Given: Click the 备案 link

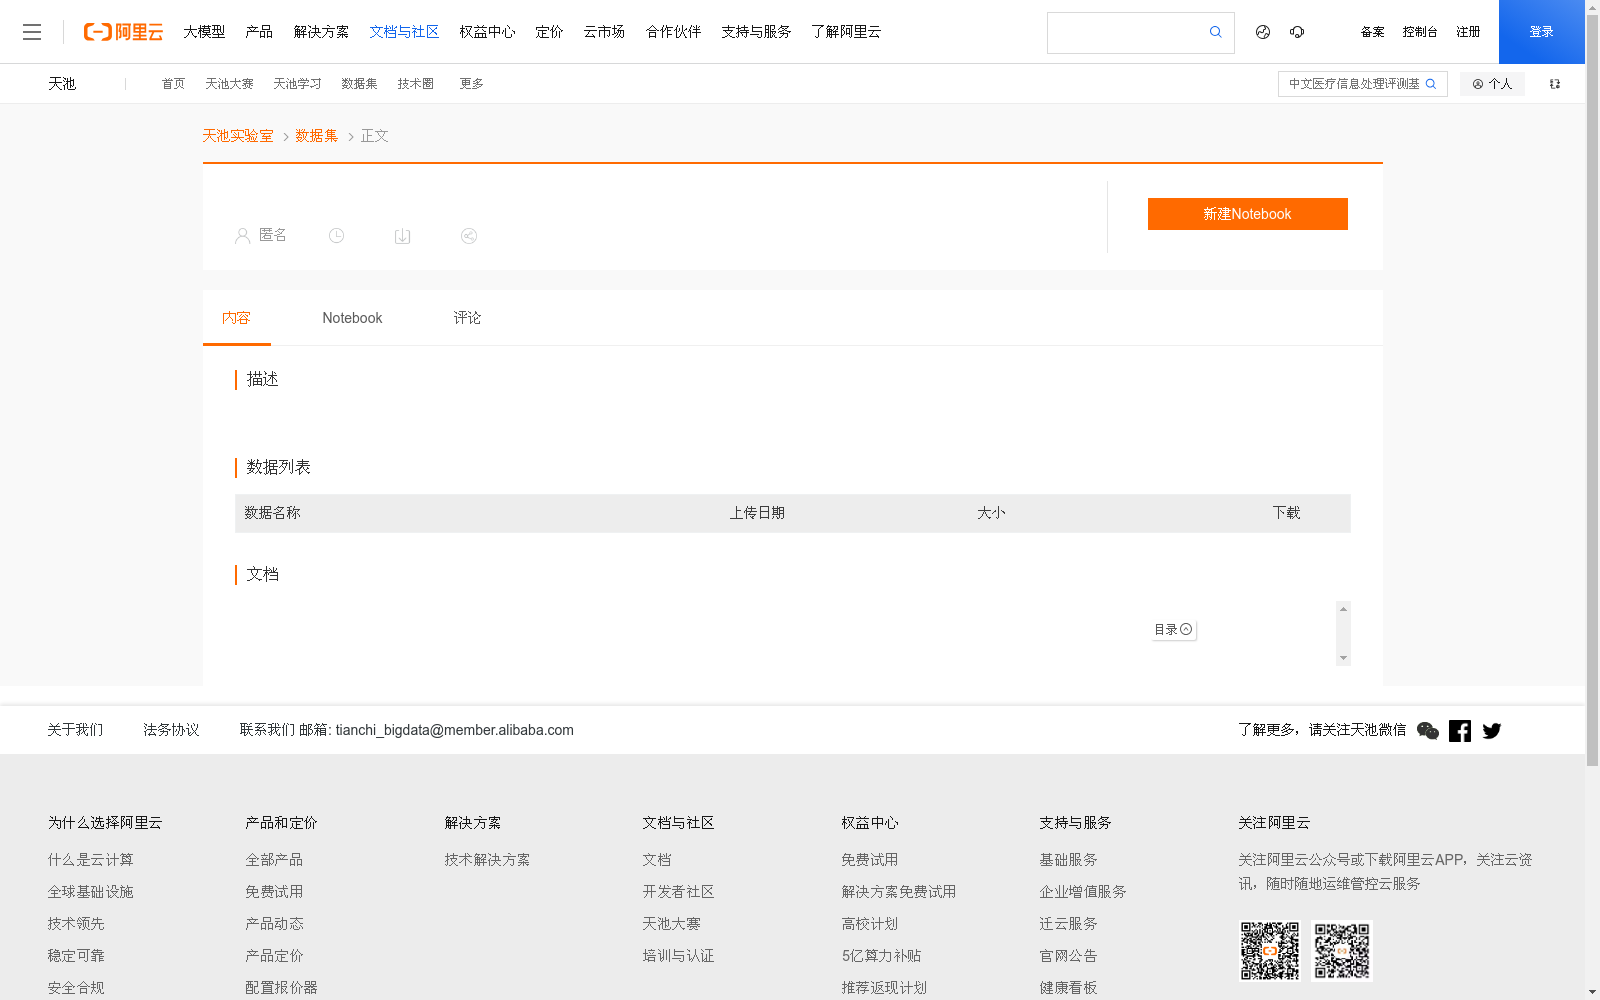Looking at the screenshot, I should coord(1372,32).
